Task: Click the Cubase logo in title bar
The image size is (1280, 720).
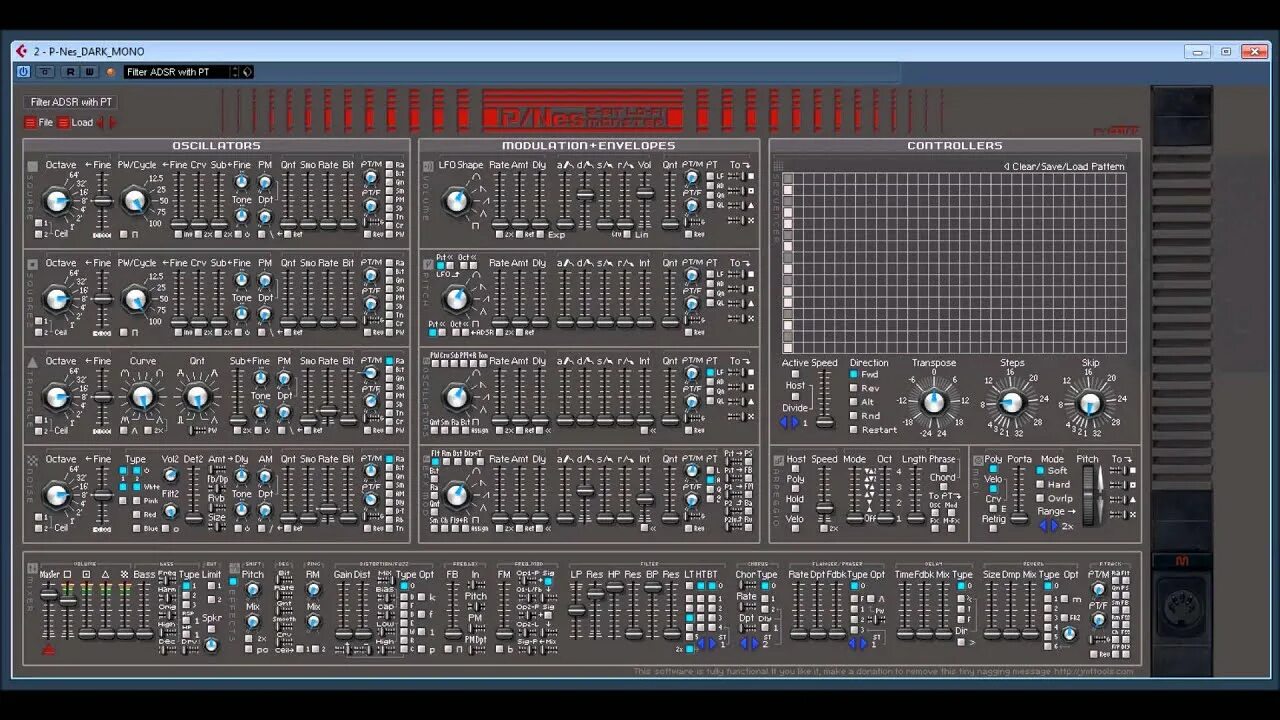Action: (20, 51)
